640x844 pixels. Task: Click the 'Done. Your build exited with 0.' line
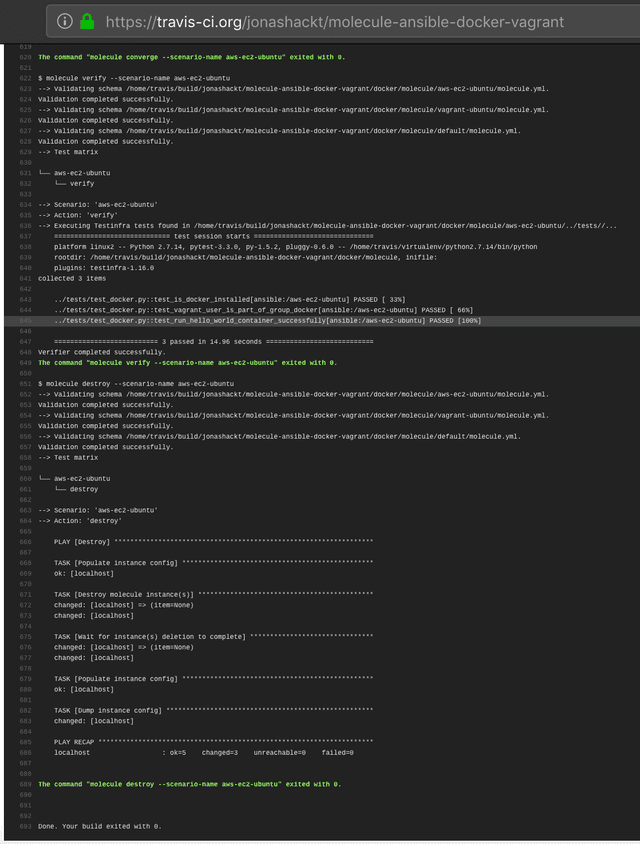pyautogui.click(x=99, y=826)
